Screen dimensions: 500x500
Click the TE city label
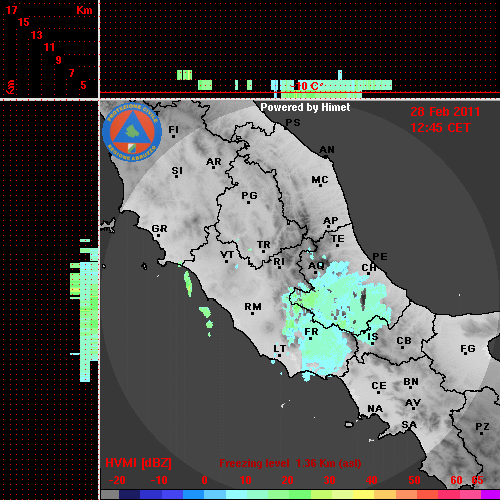point(338,239)
